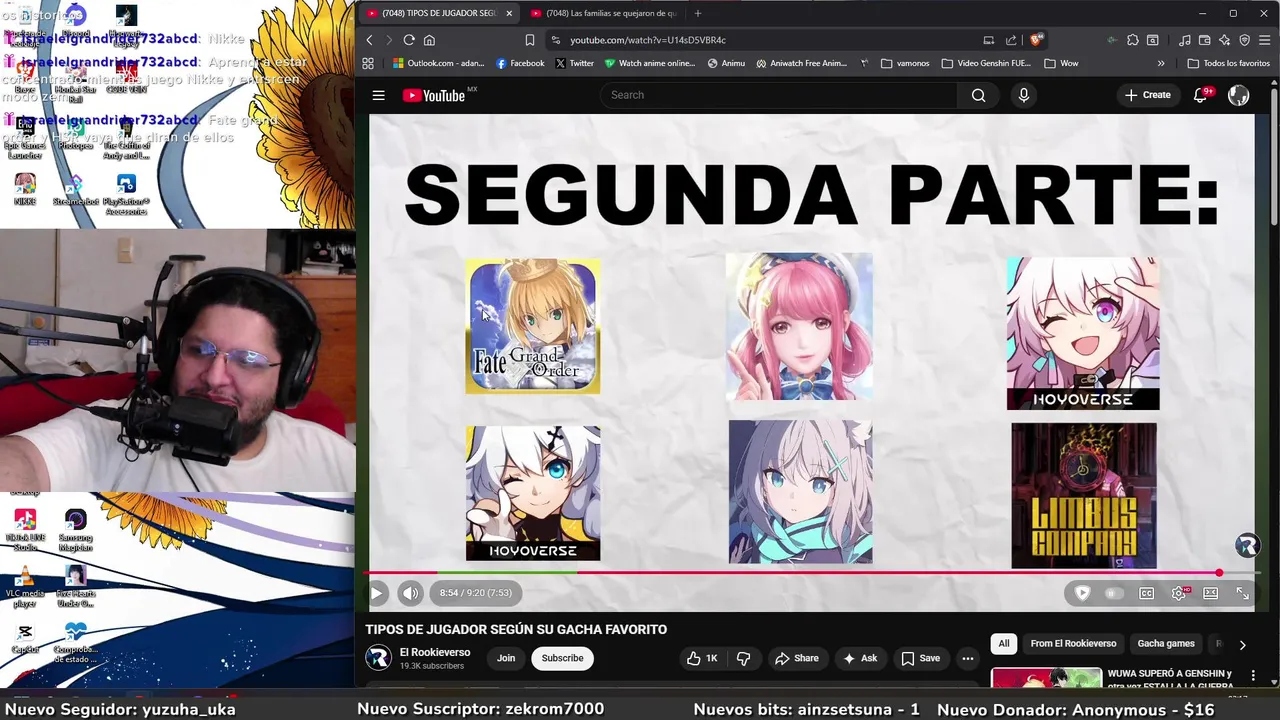Toggle the autoplay switch in the player
Viewport: 1280px width, 720px height.
(x=1112, y=593)
